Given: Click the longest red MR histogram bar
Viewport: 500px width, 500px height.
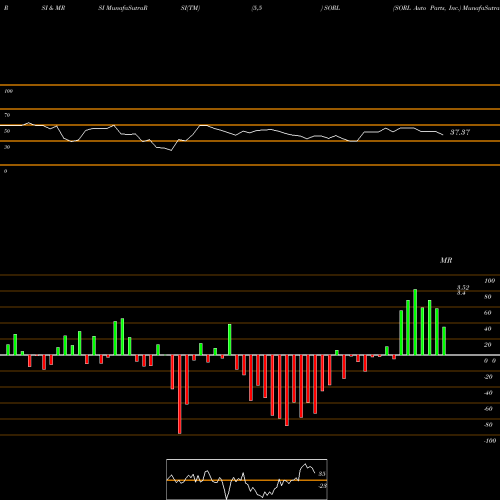Looking at the screenshot, I should click(x=180, y=394).
